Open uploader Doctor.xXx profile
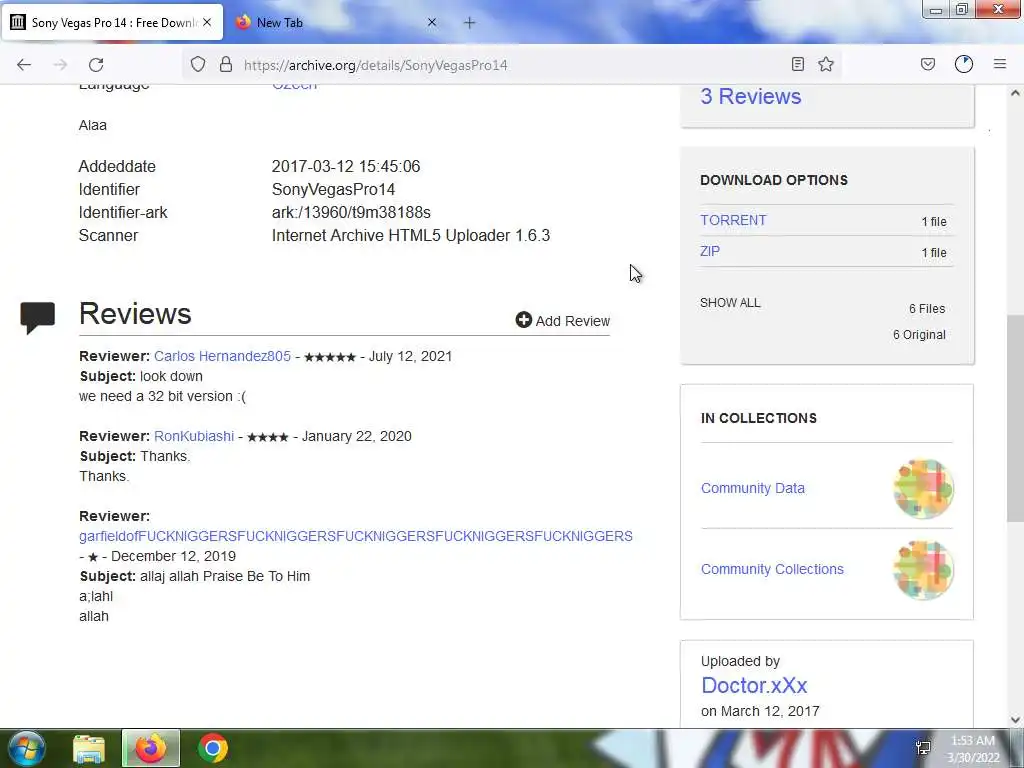 click(754, 686)
